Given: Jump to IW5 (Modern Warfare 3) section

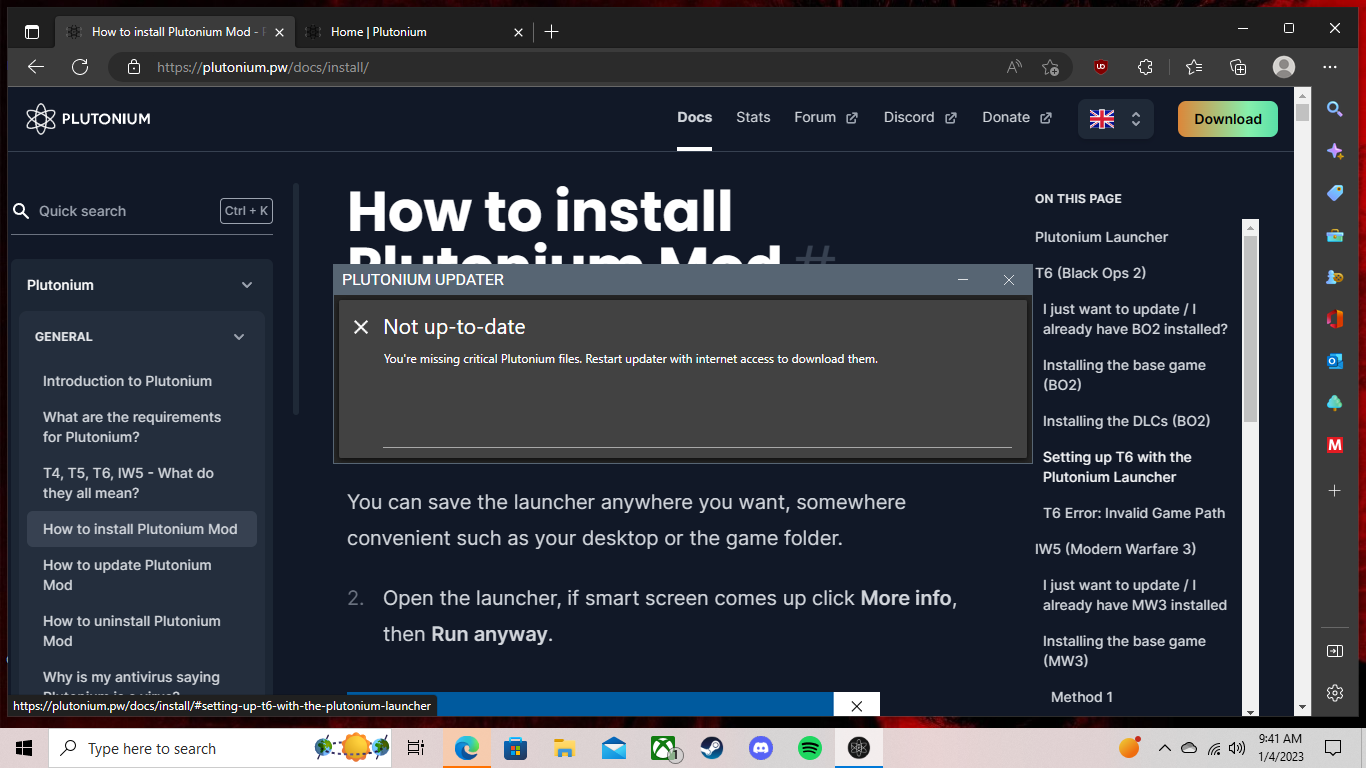Looking at the screenshot, I should click(1115, 549).
